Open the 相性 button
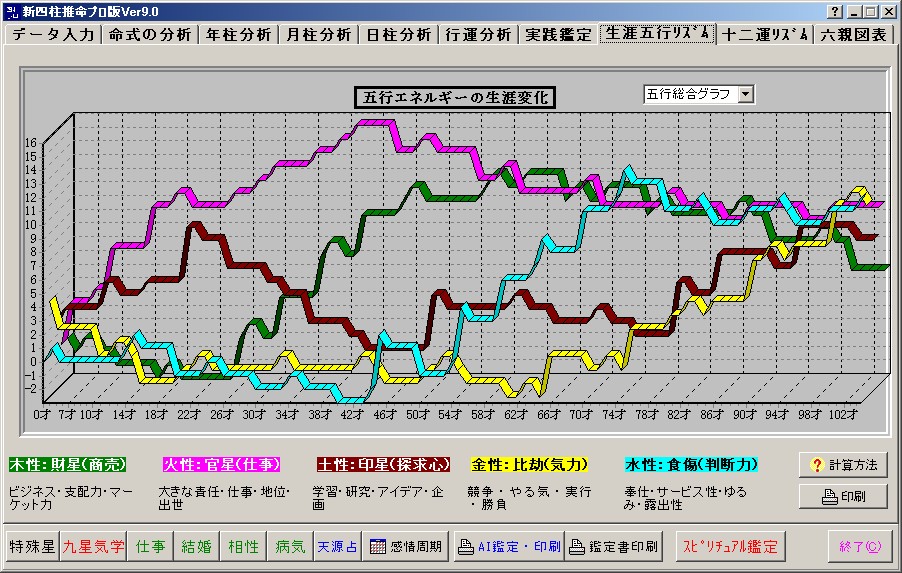This screenshot has height=573, width=902. click(243, 546)
